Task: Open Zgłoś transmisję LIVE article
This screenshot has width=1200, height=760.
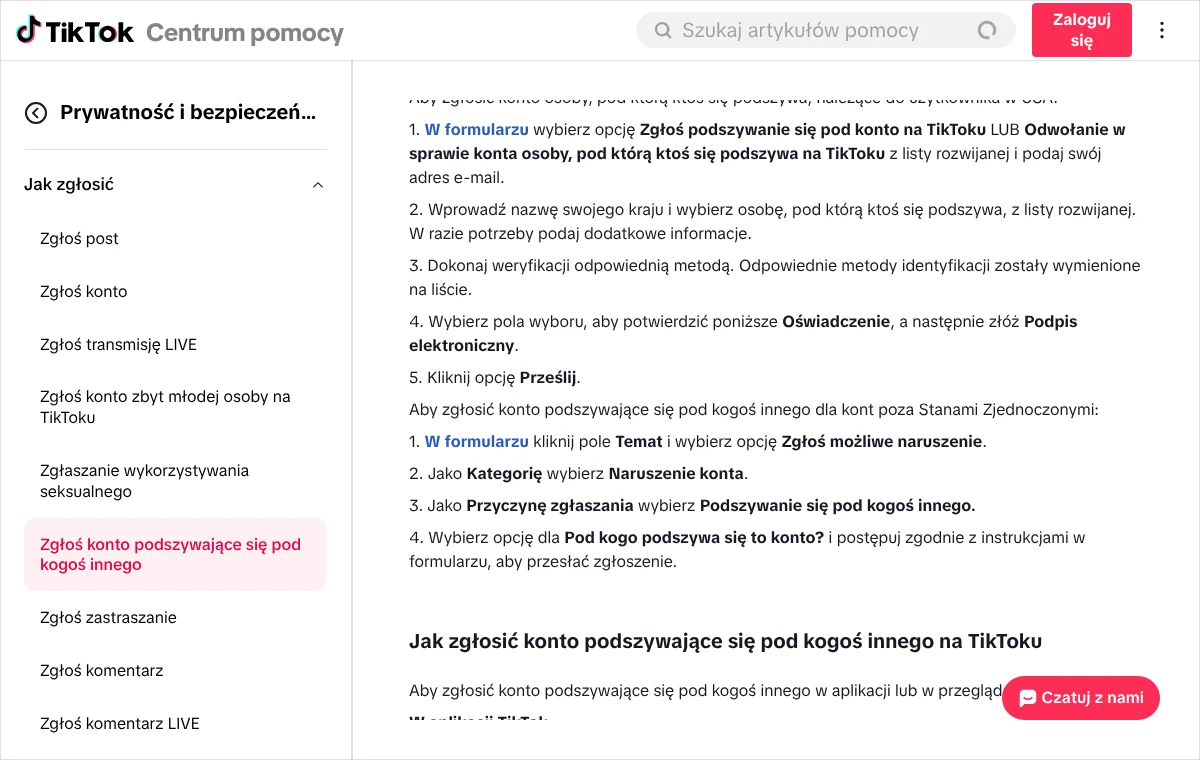Action: (118, 344)
